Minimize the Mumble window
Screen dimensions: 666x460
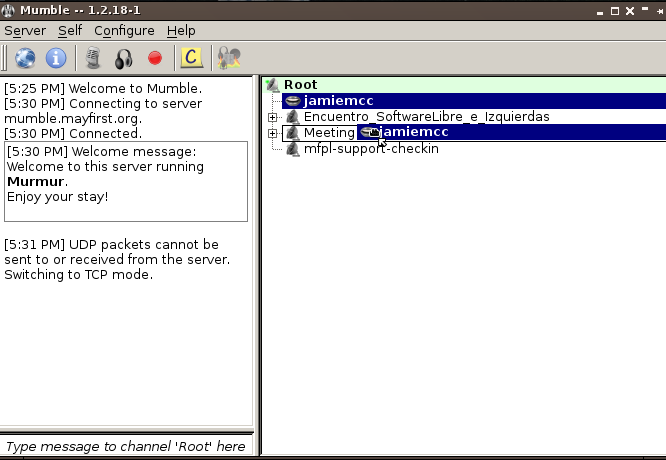(x=600, y=11)
